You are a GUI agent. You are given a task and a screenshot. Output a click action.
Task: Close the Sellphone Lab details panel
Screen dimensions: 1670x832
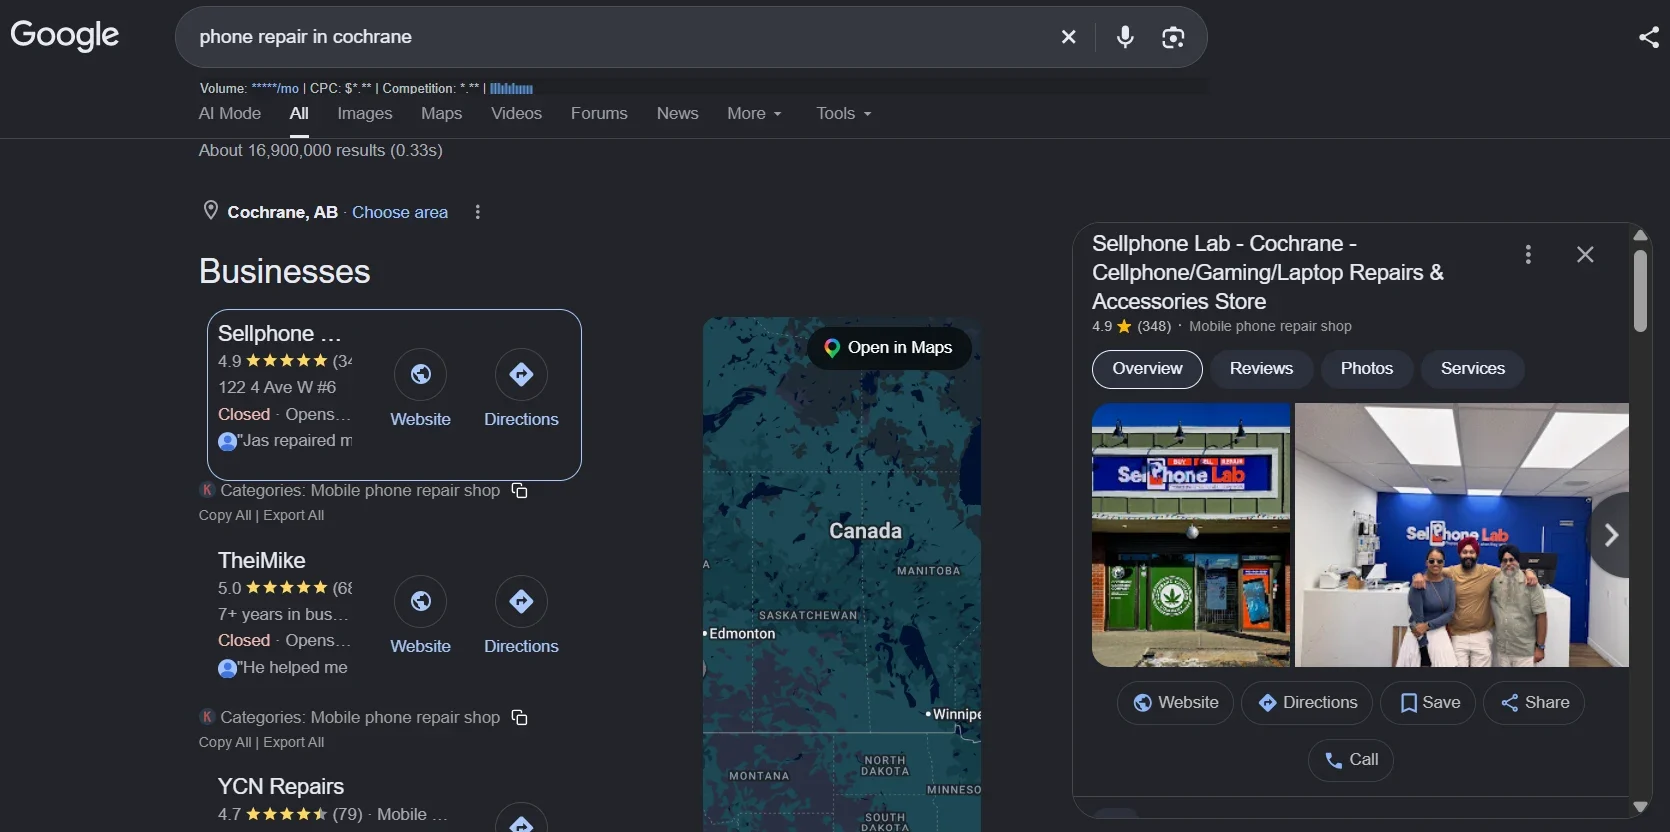coord(1585,254)
